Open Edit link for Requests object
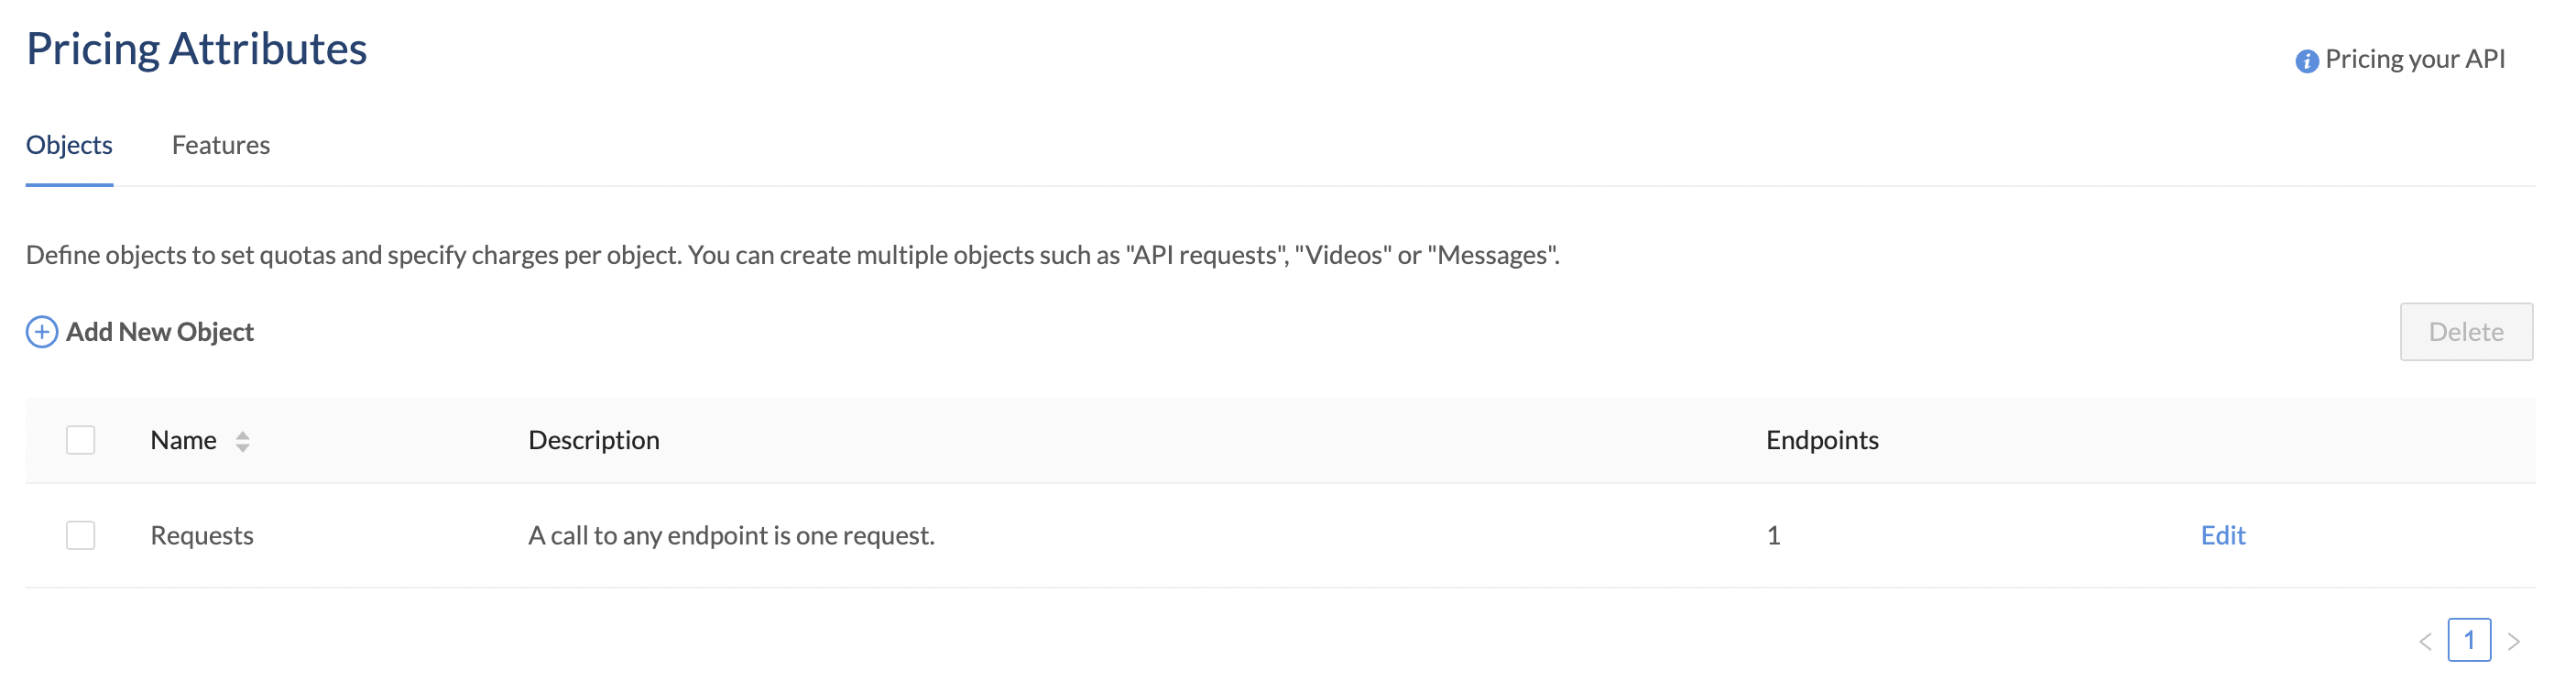 pos(2222,535)
